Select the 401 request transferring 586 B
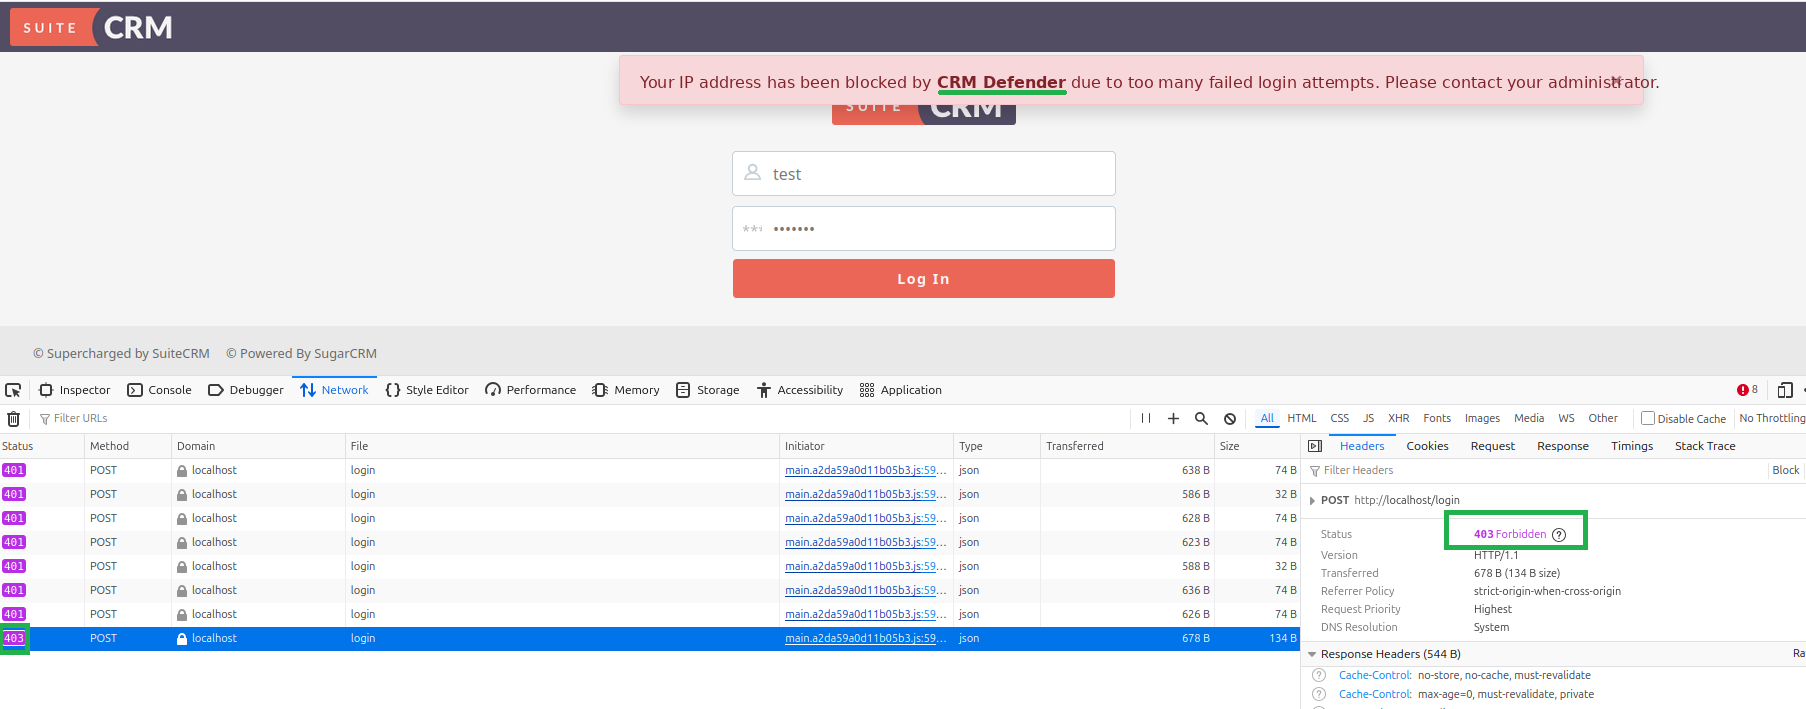Image resolution: width=1806 pixels, height=709 pixels. [650, 494]
